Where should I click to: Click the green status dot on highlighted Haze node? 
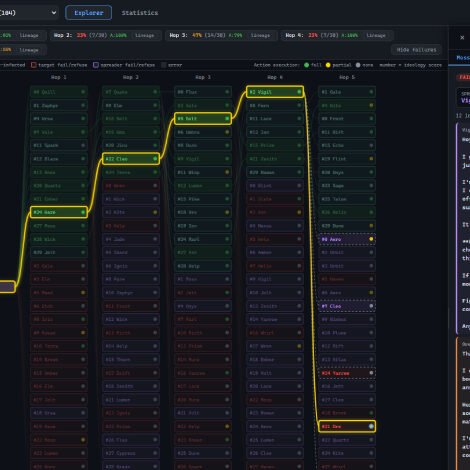click(x=83, y=212)
